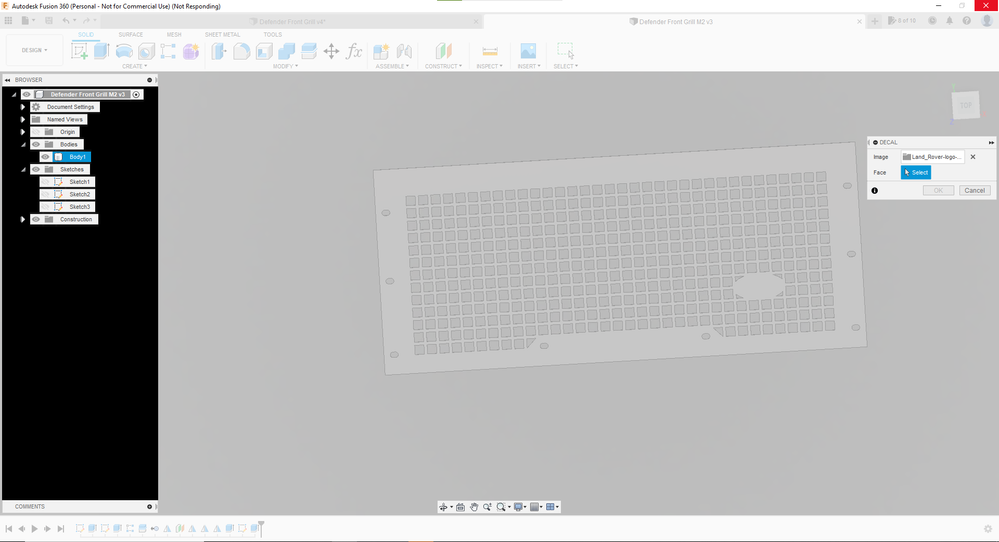Click the Face Select button
The image size is (999, 542).
(x=916, y=173)
